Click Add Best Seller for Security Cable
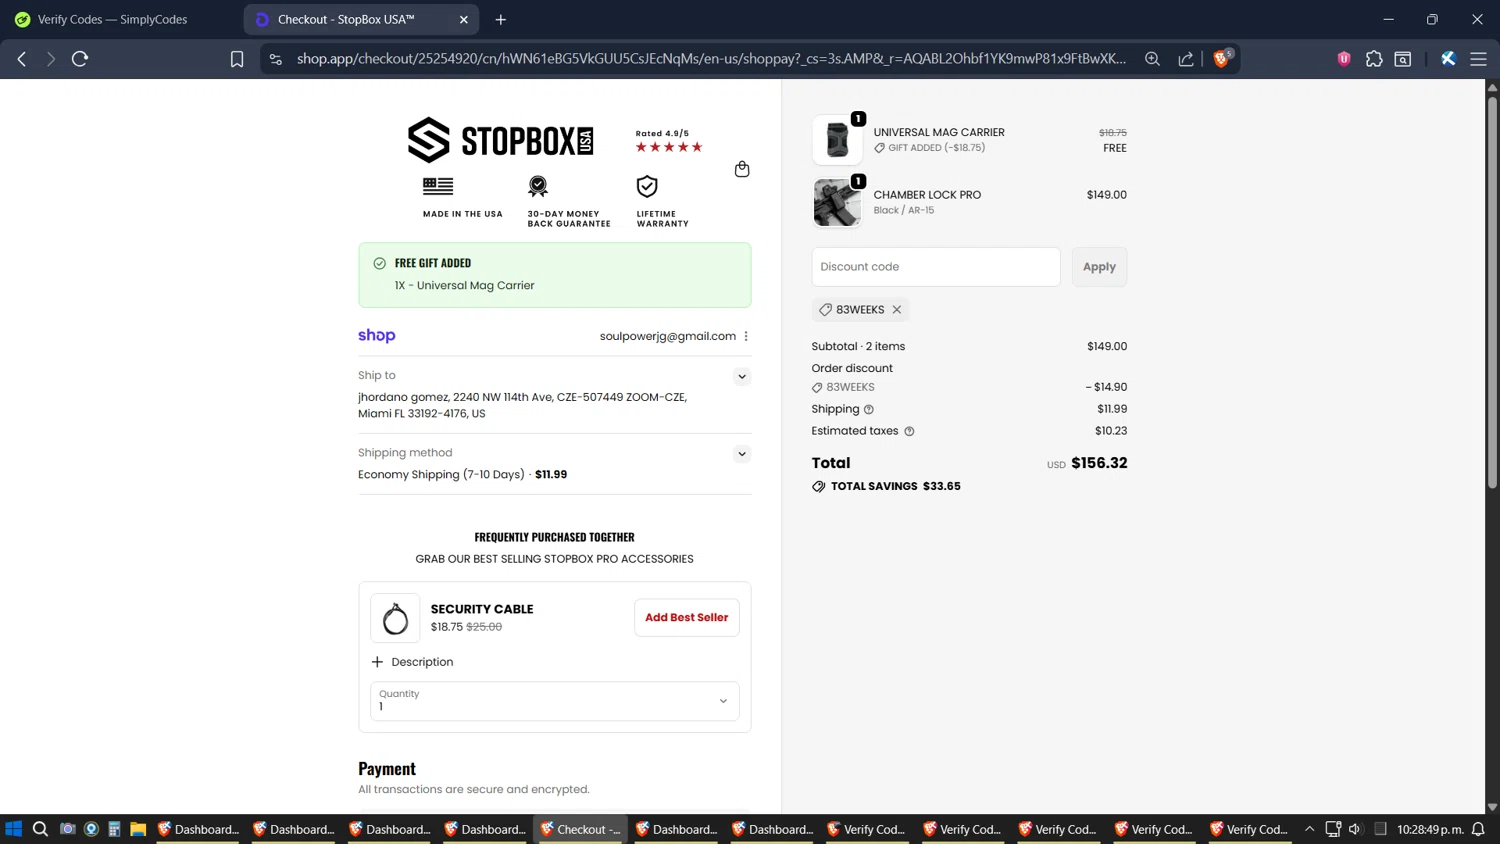 coord(687,617)
